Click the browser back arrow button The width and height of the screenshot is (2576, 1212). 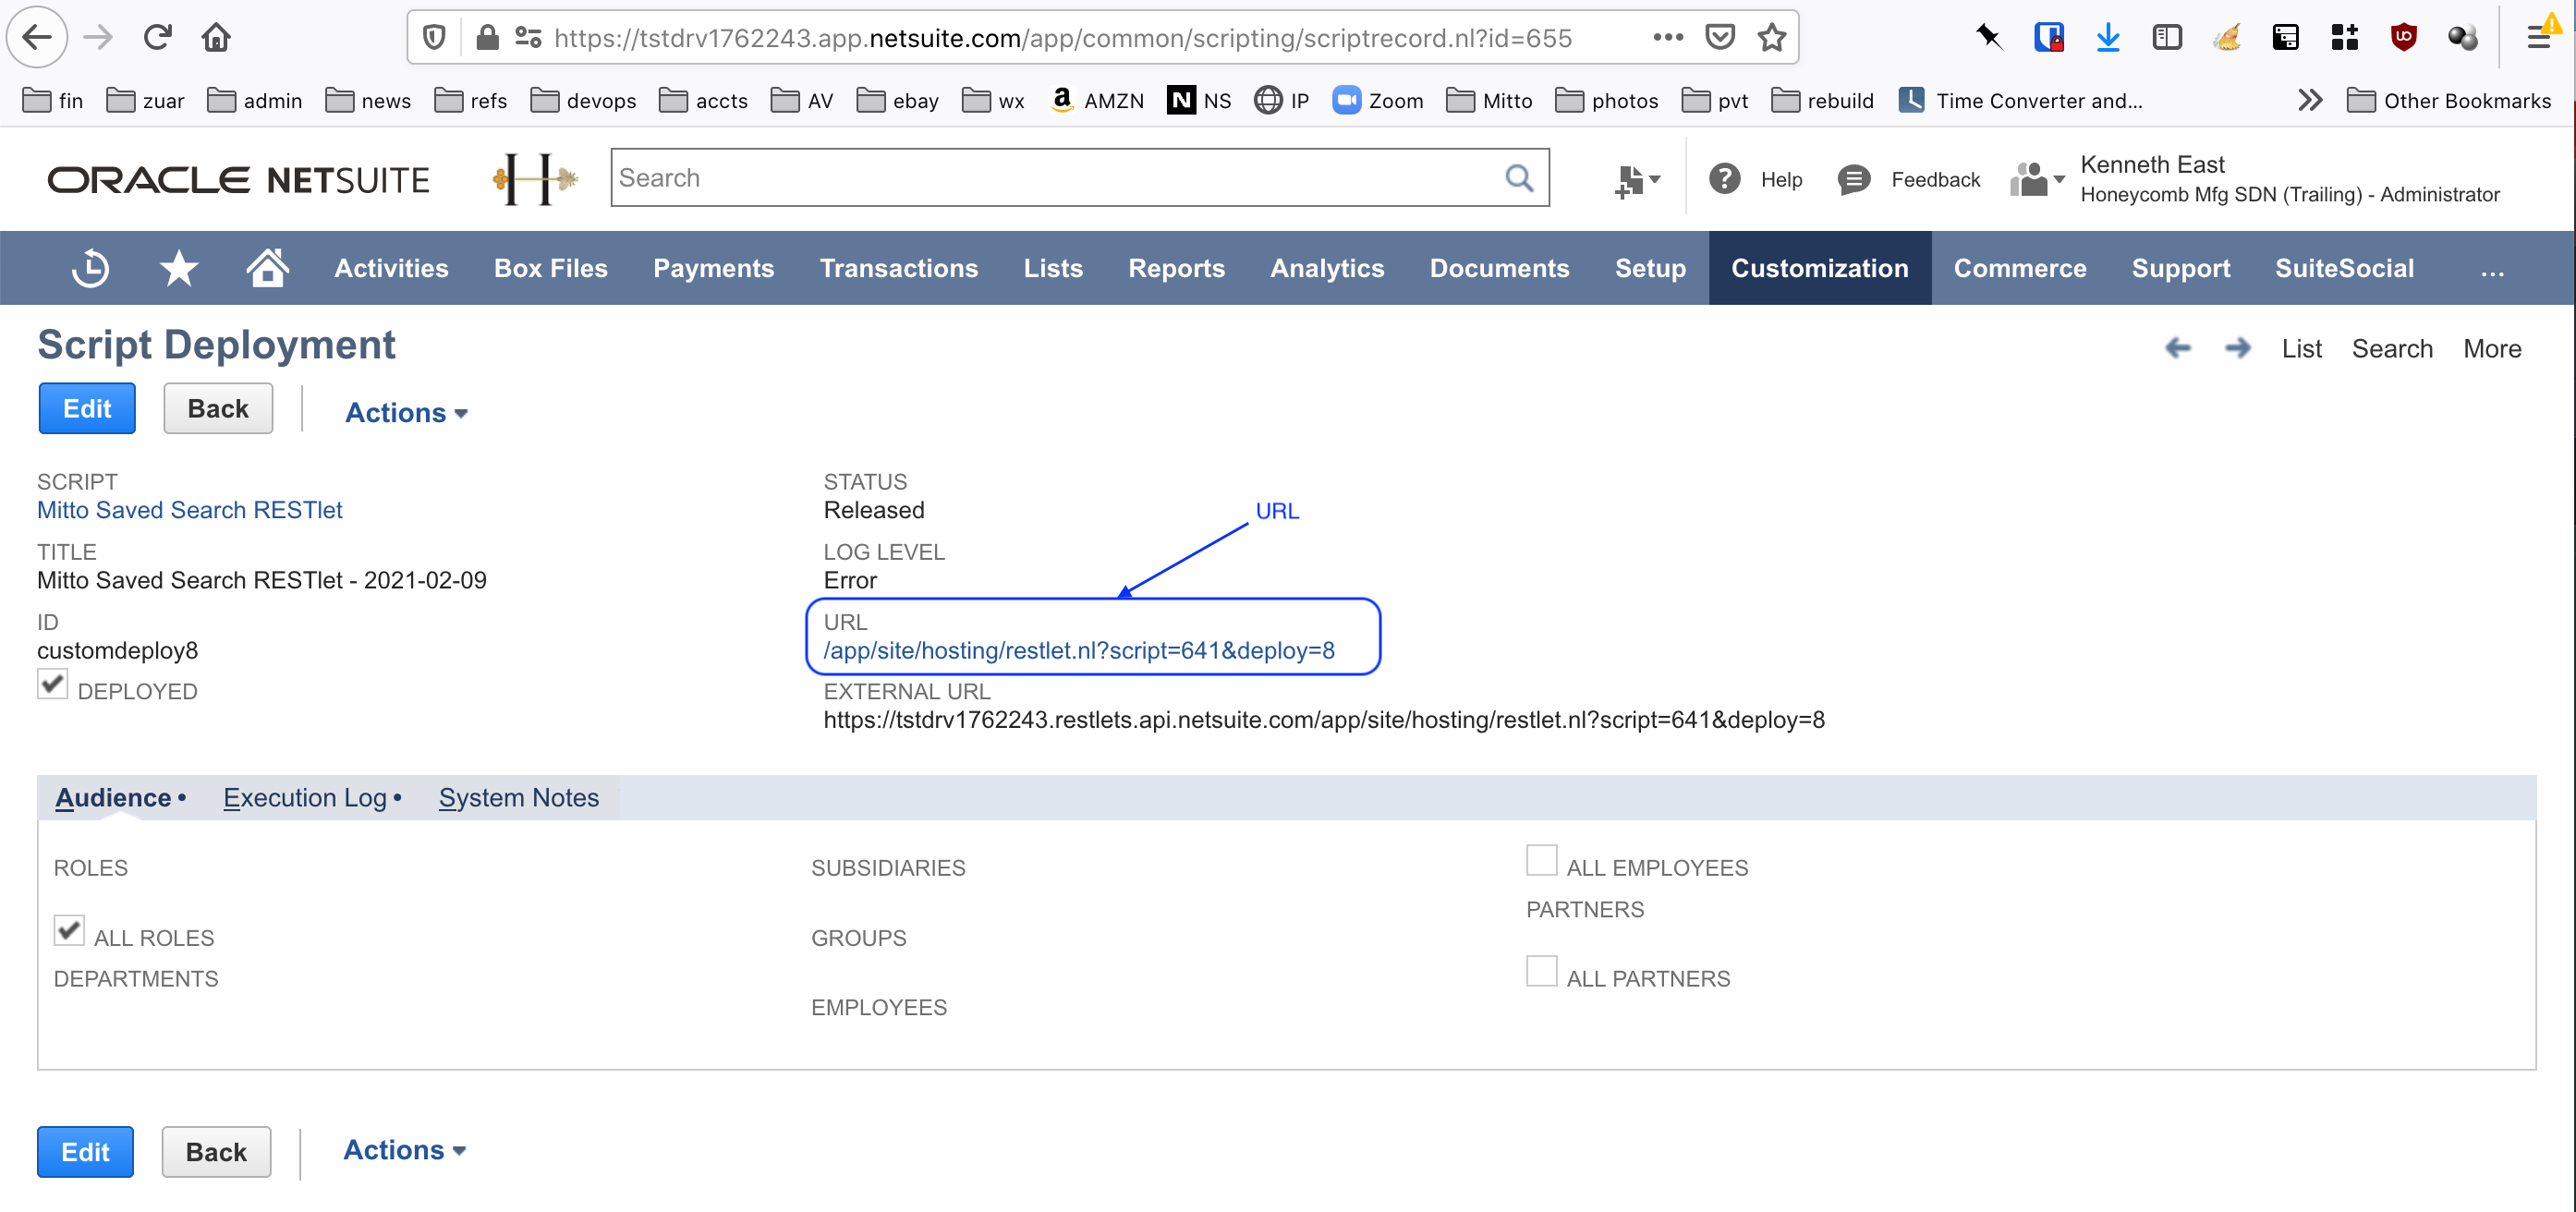pyautogui.click(x=37, y=38)
